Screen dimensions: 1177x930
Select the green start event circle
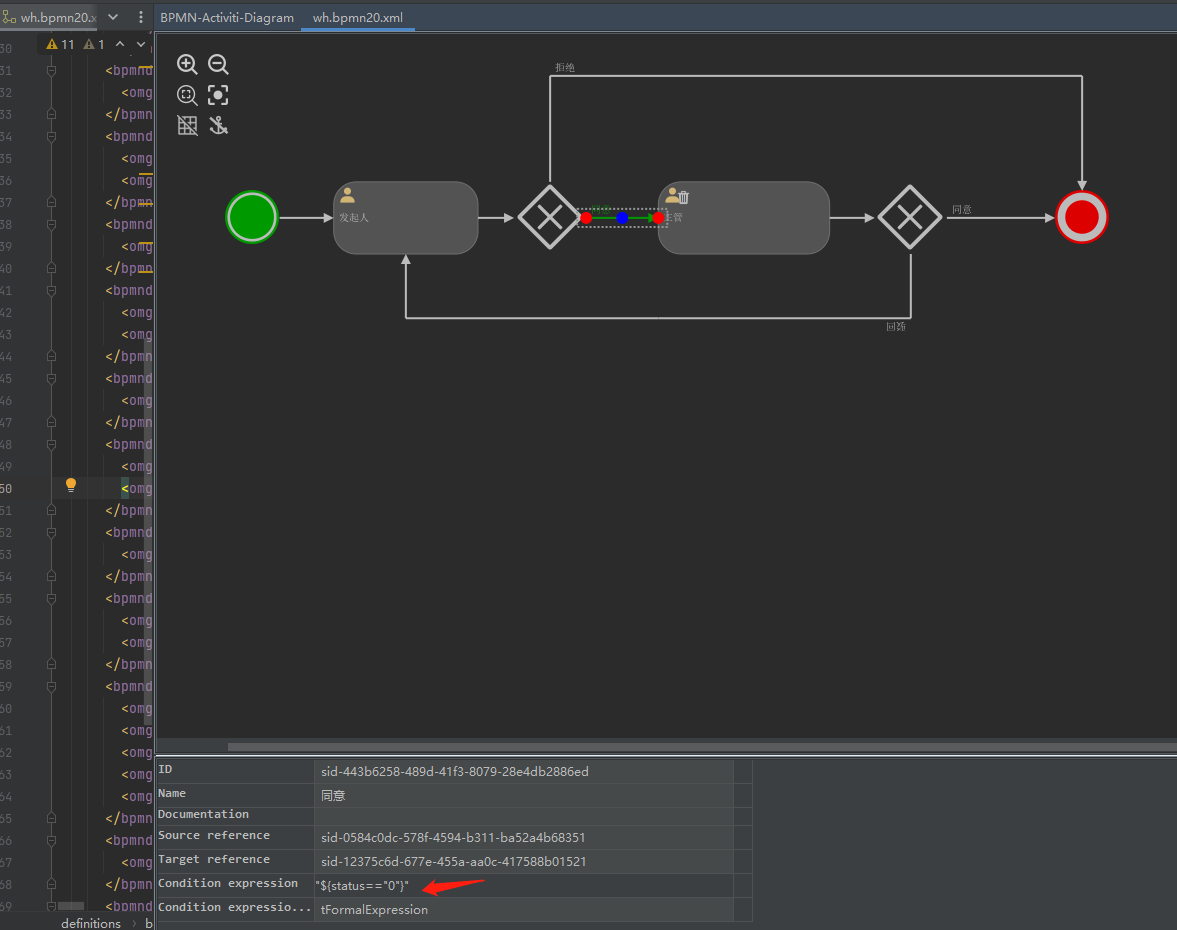click(x=252, y=217)
